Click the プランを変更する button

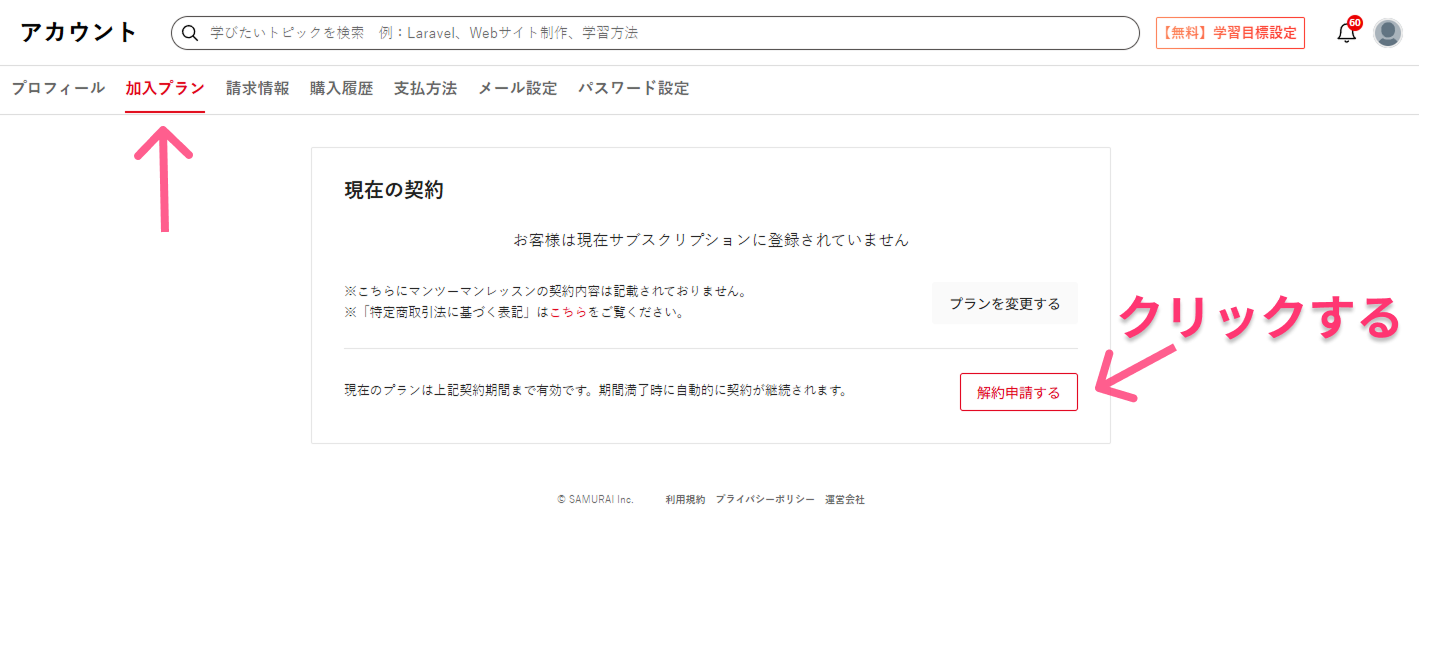pos(1004,303)
